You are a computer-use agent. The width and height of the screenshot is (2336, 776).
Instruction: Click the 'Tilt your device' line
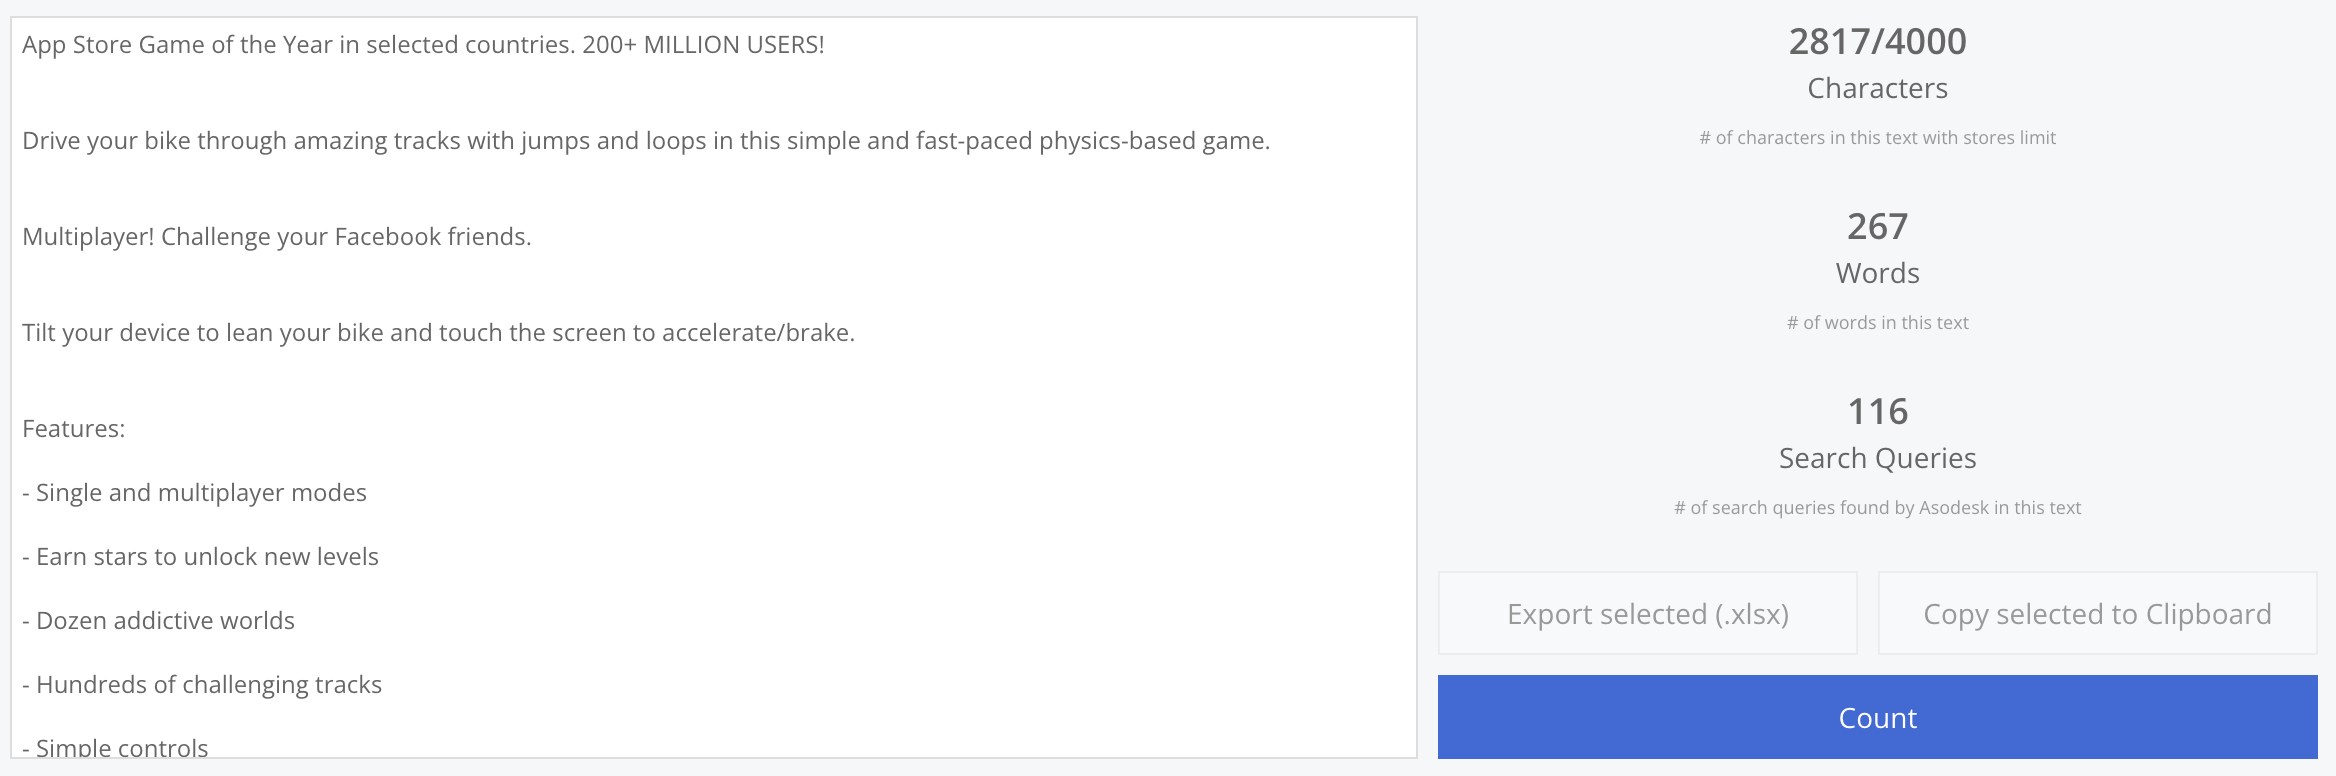(439, 333)
